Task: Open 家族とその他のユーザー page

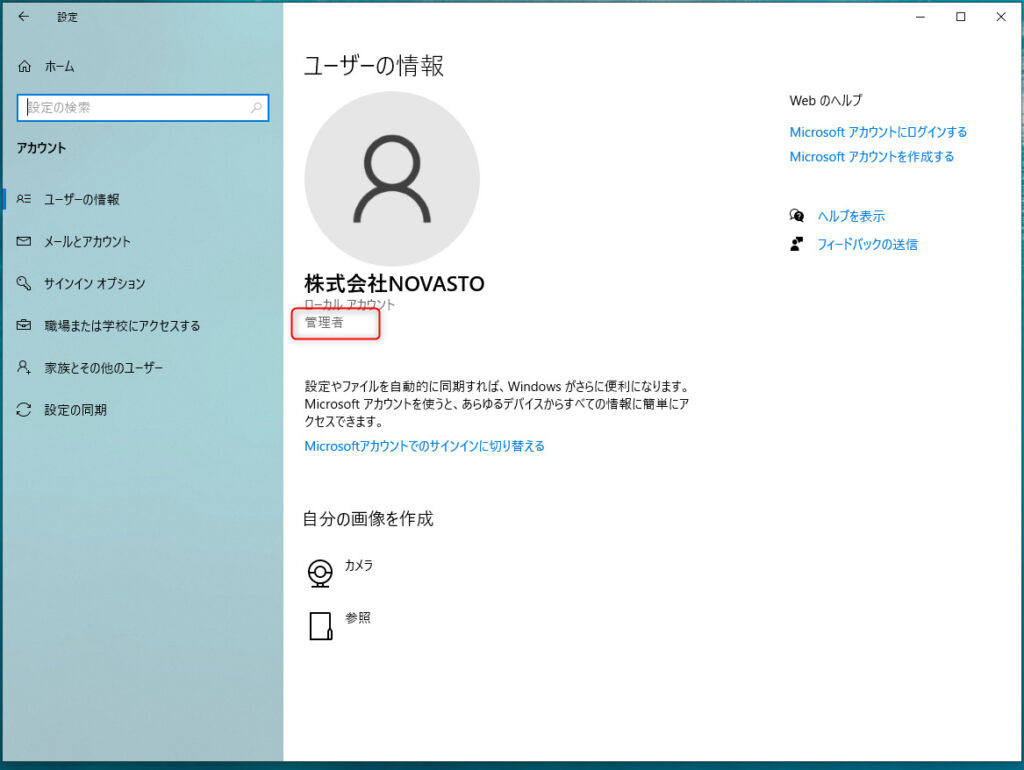Action: 103,368
